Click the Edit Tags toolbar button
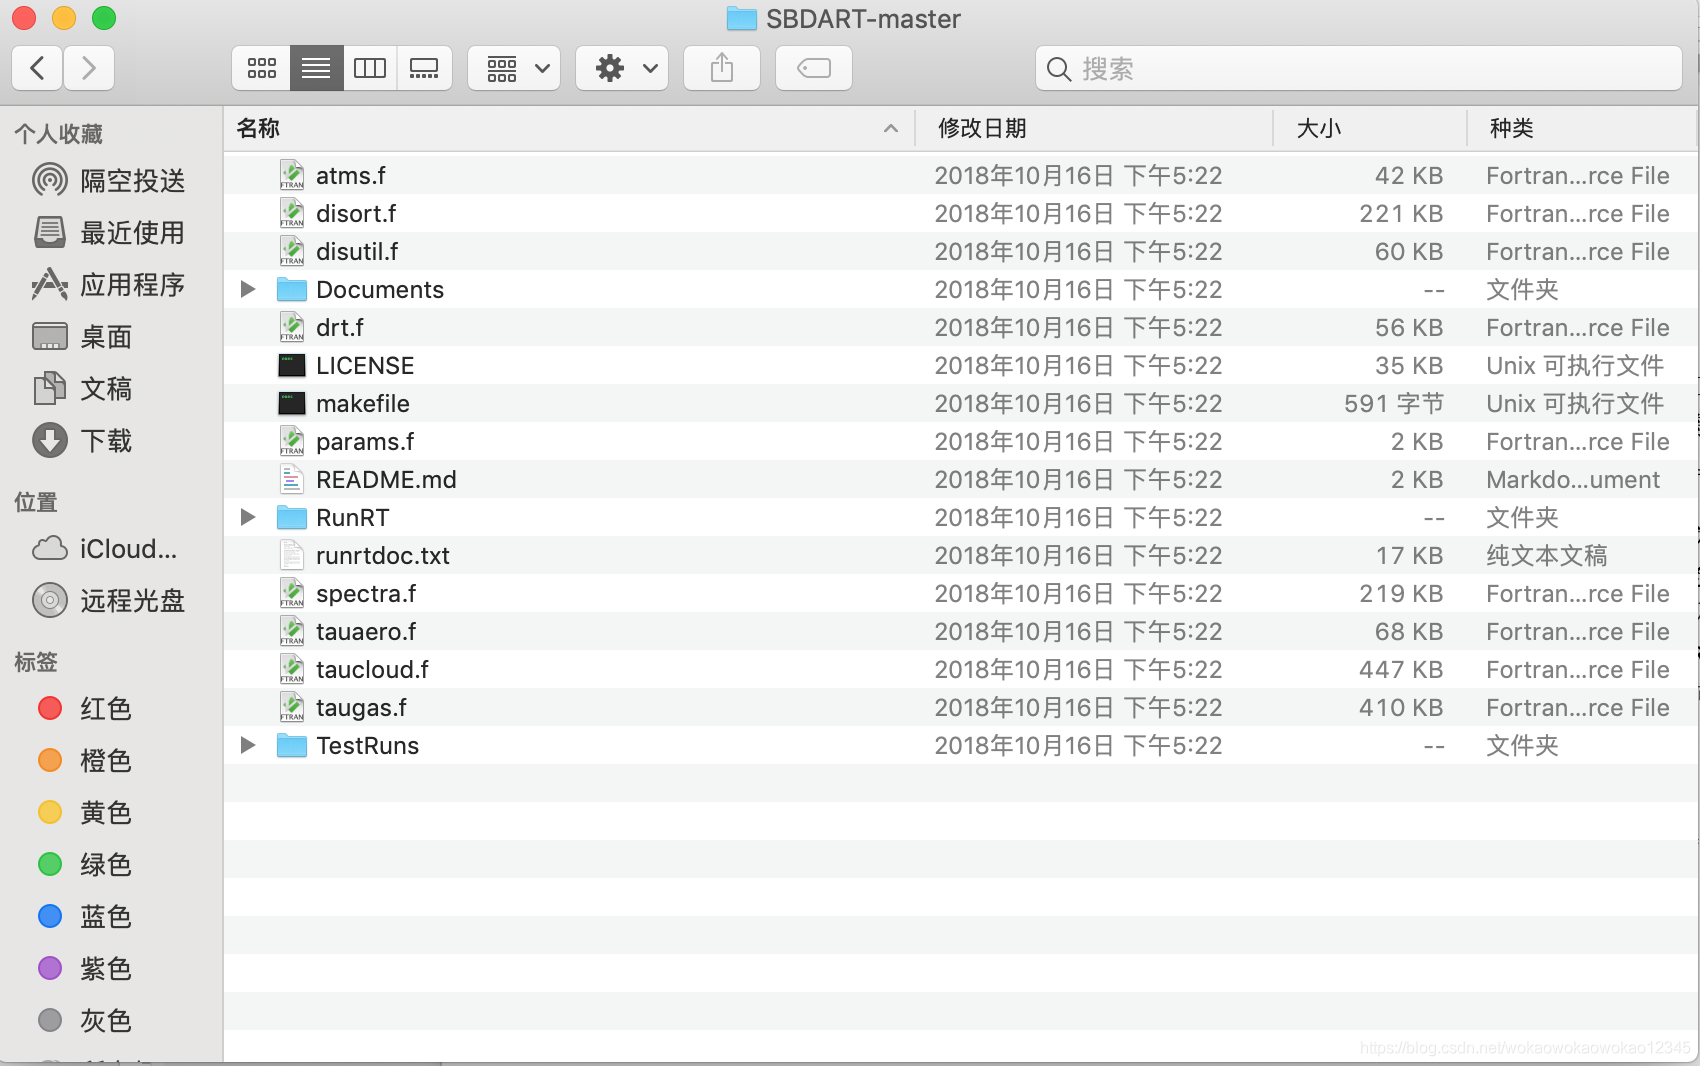The width and height of the screenshot is (1700, 1066). pos(814,68)
